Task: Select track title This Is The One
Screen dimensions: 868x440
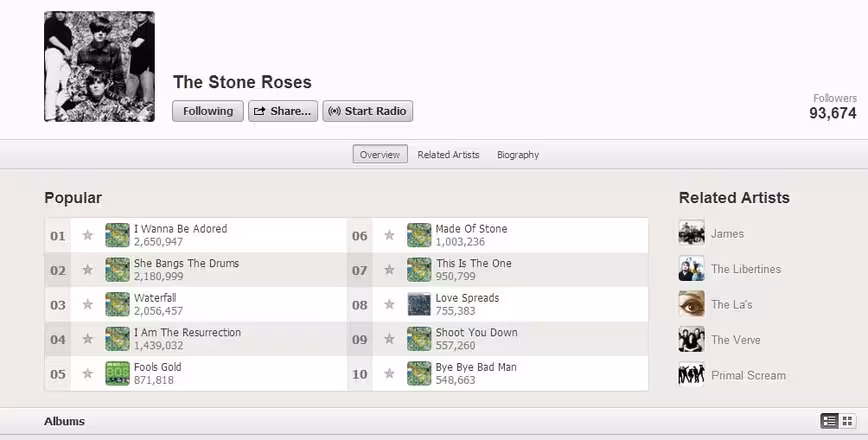Action: (473, 263)
